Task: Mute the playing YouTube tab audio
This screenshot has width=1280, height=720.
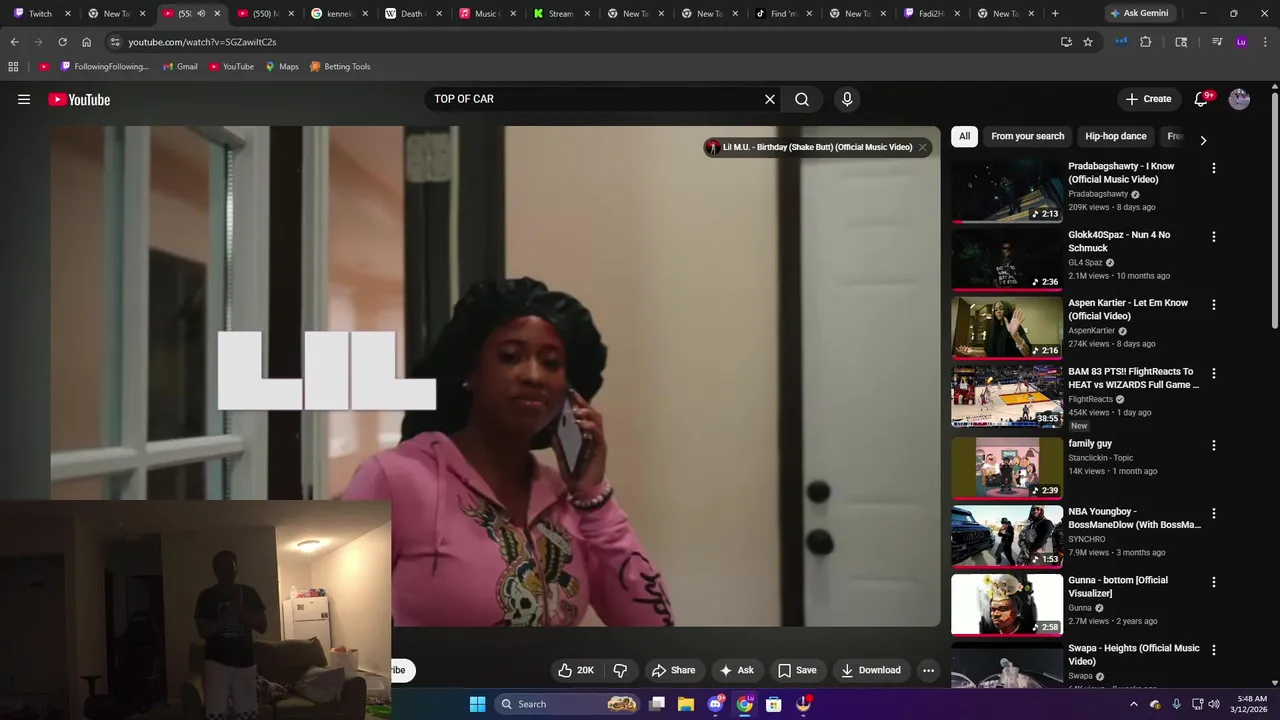Action: (x=201, y=14)
